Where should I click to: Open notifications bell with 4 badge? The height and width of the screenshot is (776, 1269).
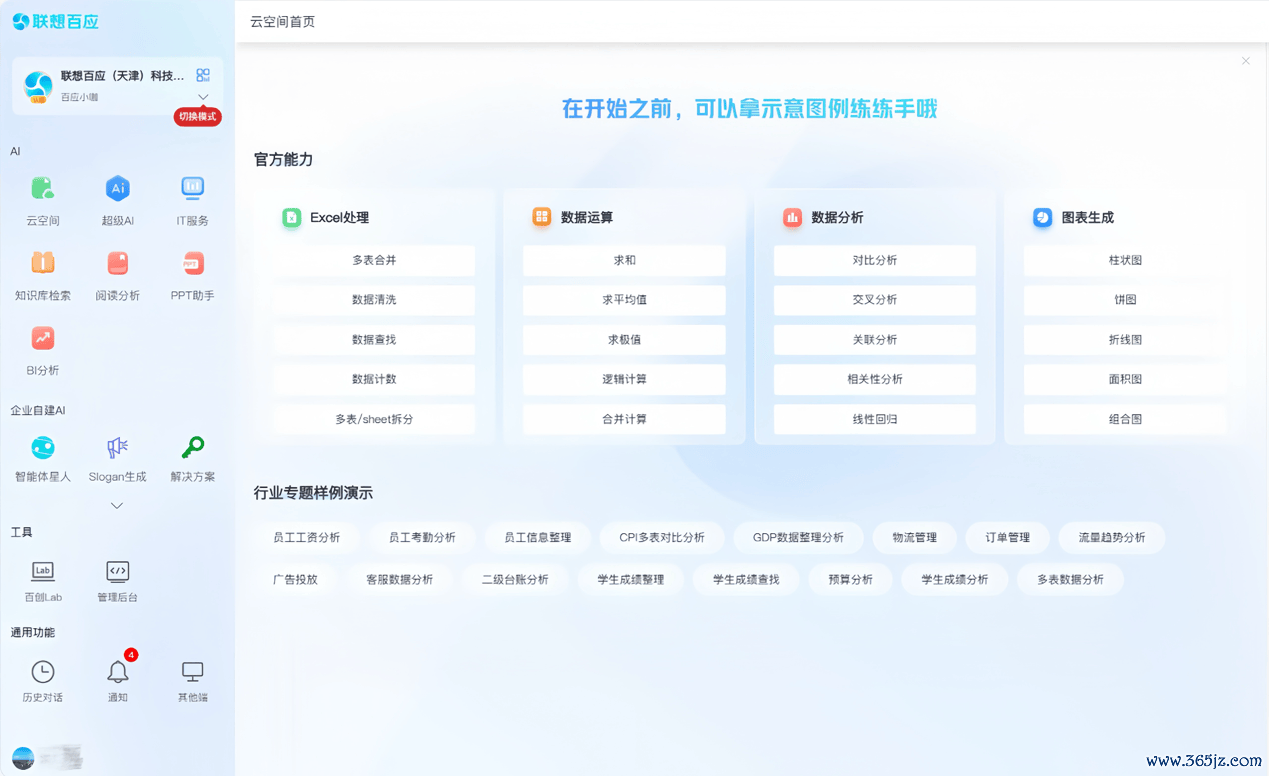pos(118,672)
